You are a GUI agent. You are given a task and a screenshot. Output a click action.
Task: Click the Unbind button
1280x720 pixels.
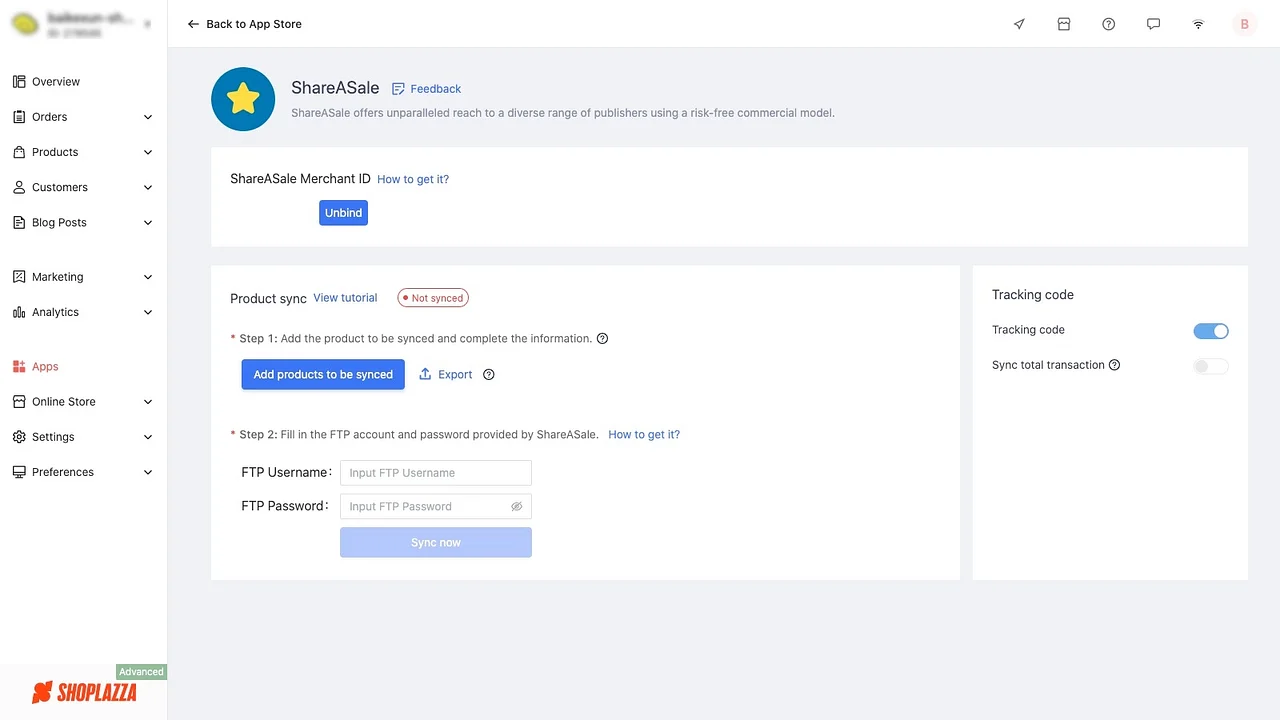tap(343, 212)
